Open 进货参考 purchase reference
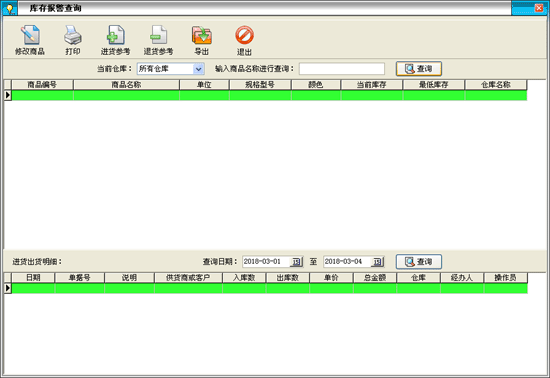550x378 pixels. tap(115, 40)
